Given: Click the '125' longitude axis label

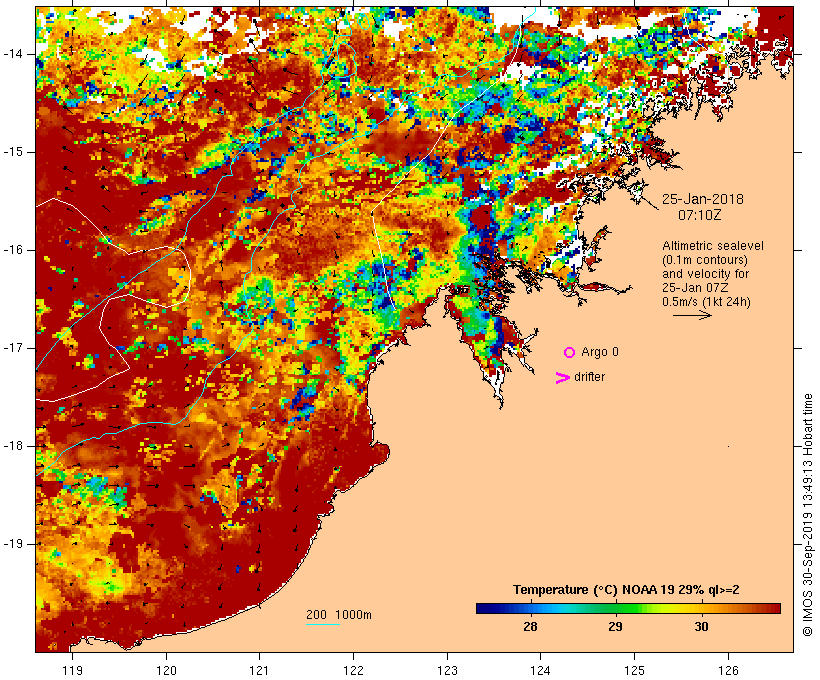Looking at the screenshot, I should 634,670.
